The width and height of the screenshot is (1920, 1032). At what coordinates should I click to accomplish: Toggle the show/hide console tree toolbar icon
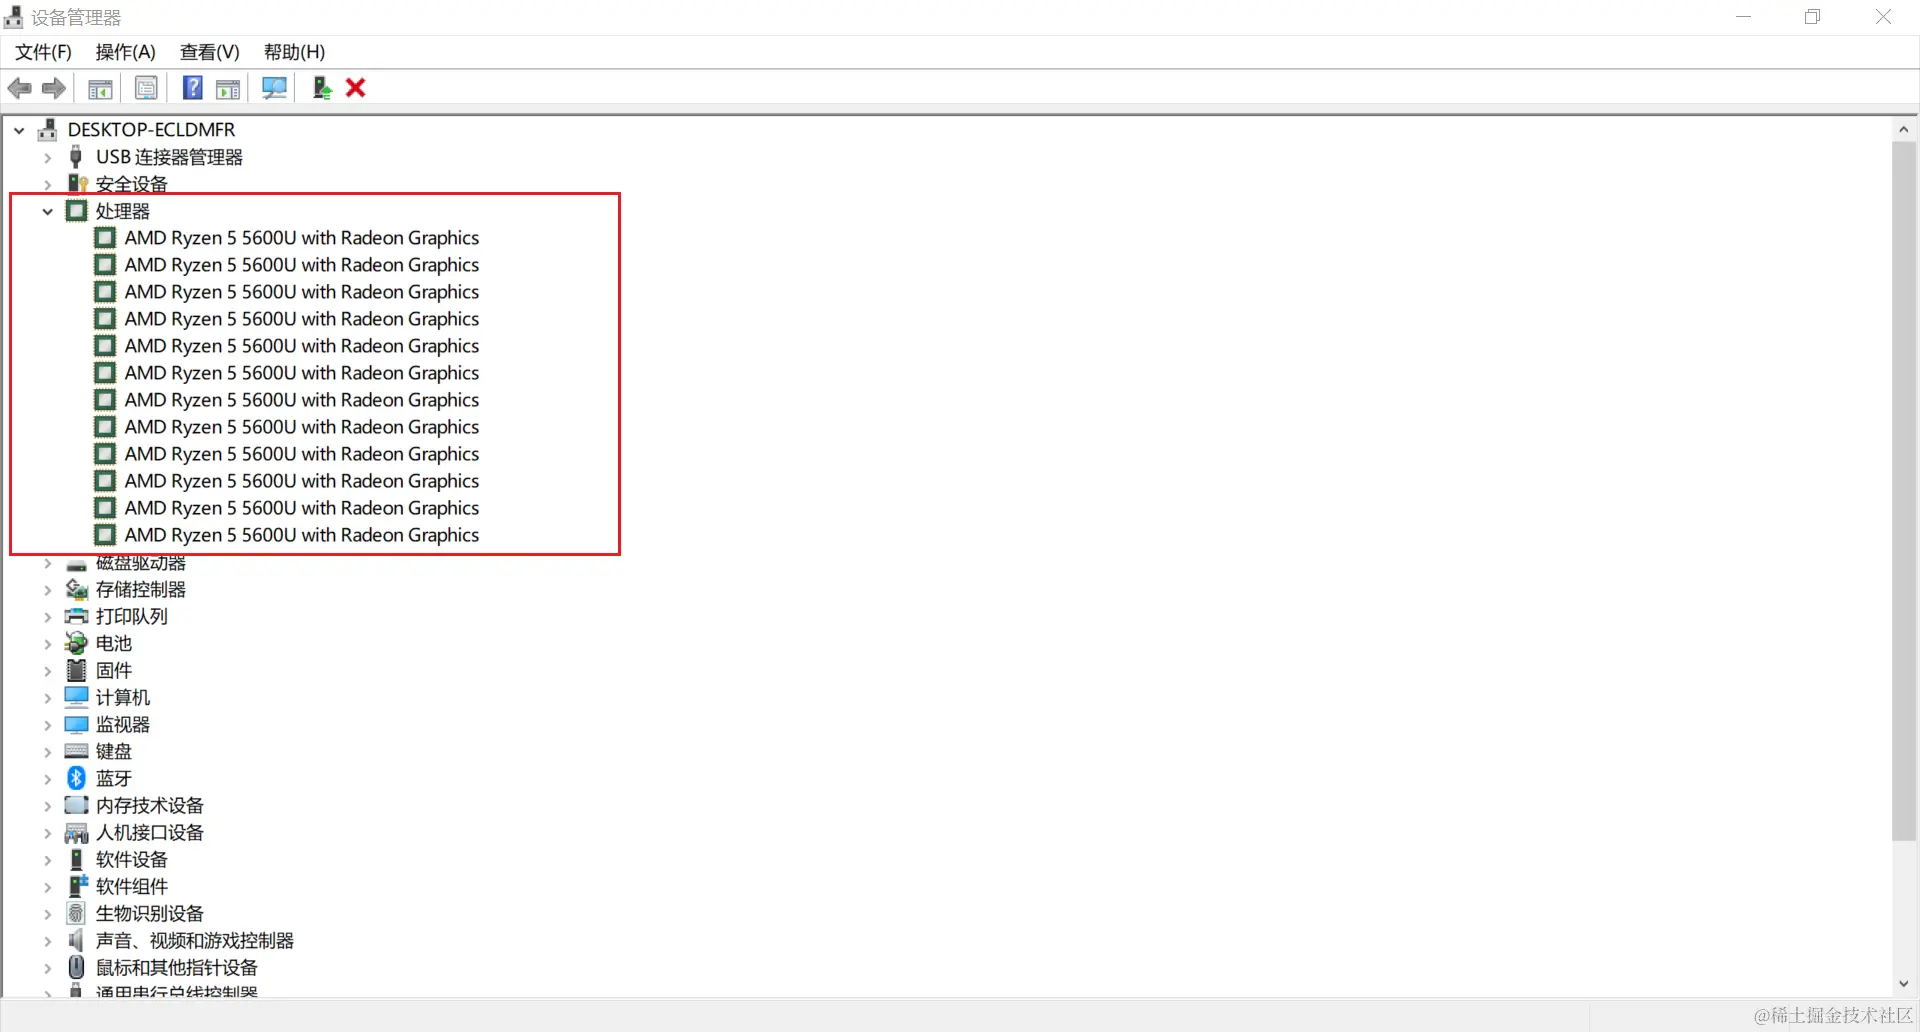point(100,88)
